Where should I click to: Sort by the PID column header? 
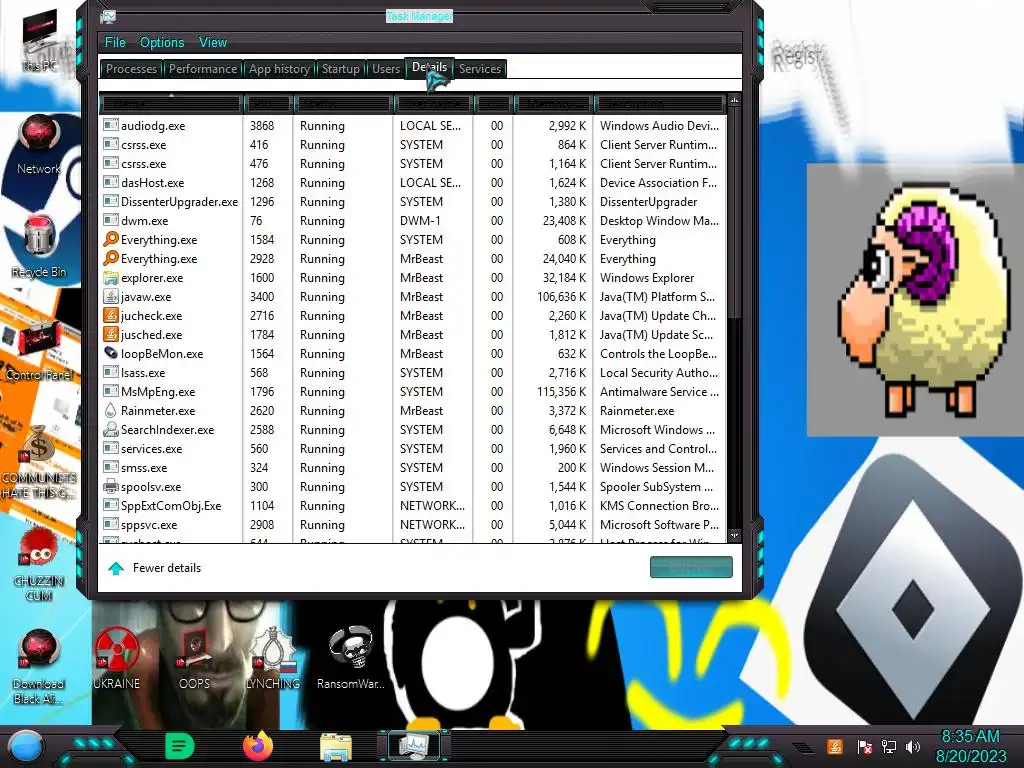pyautogui.click(x=266, y=103)
